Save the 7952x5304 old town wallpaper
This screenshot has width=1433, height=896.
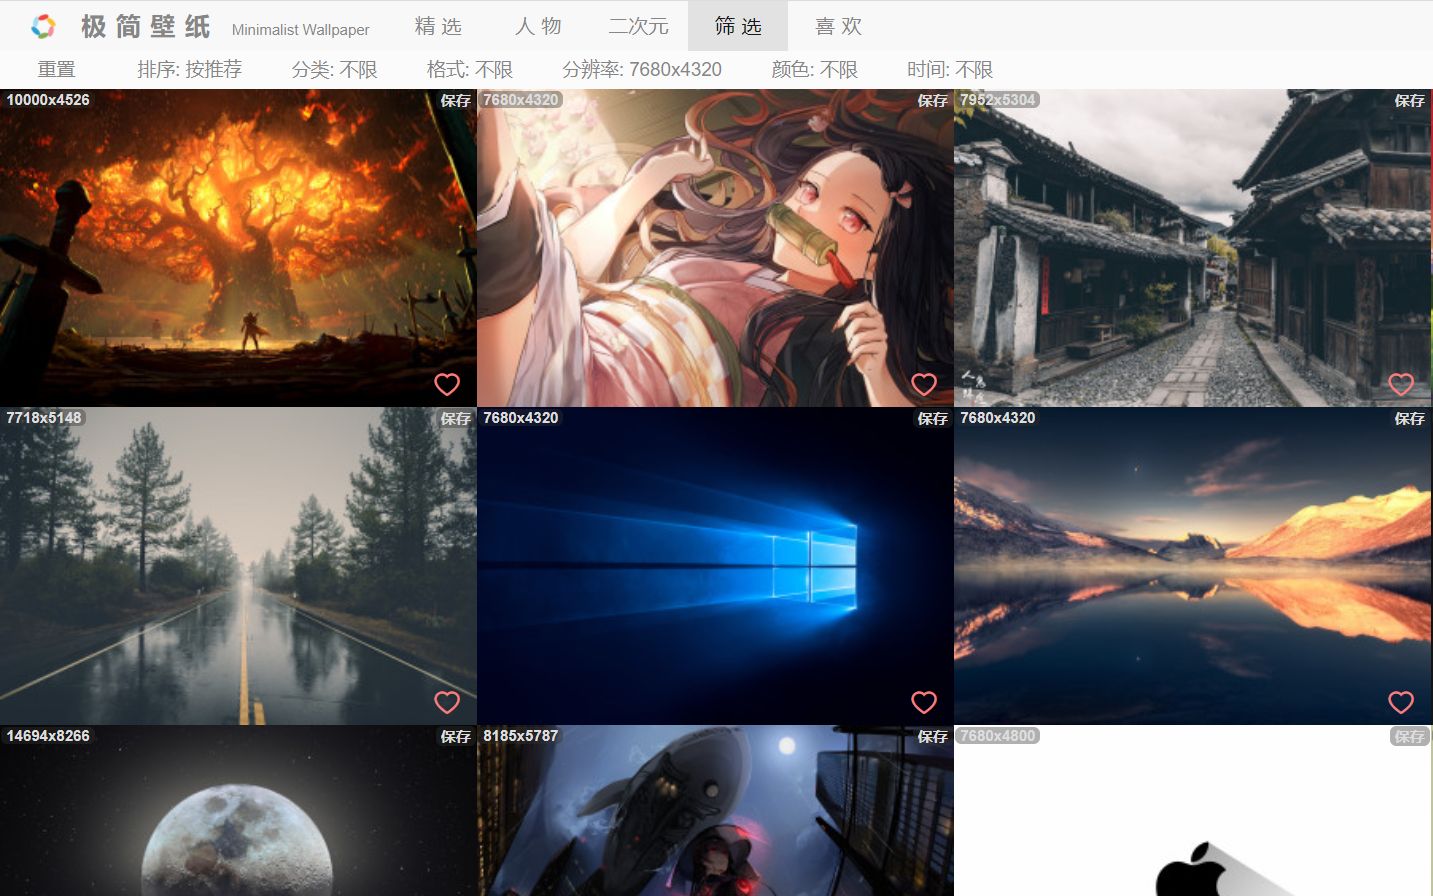click(1410, 100)
